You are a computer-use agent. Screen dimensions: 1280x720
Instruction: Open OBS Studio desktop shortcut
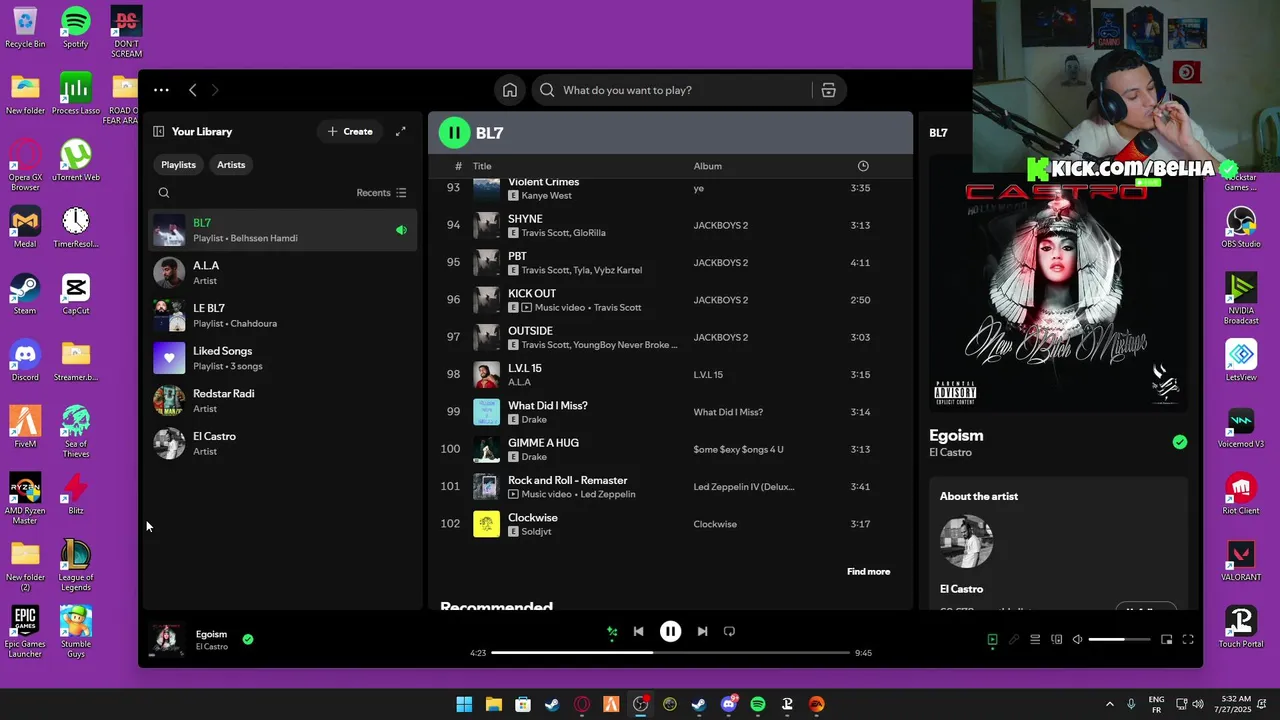point(1240,227)
